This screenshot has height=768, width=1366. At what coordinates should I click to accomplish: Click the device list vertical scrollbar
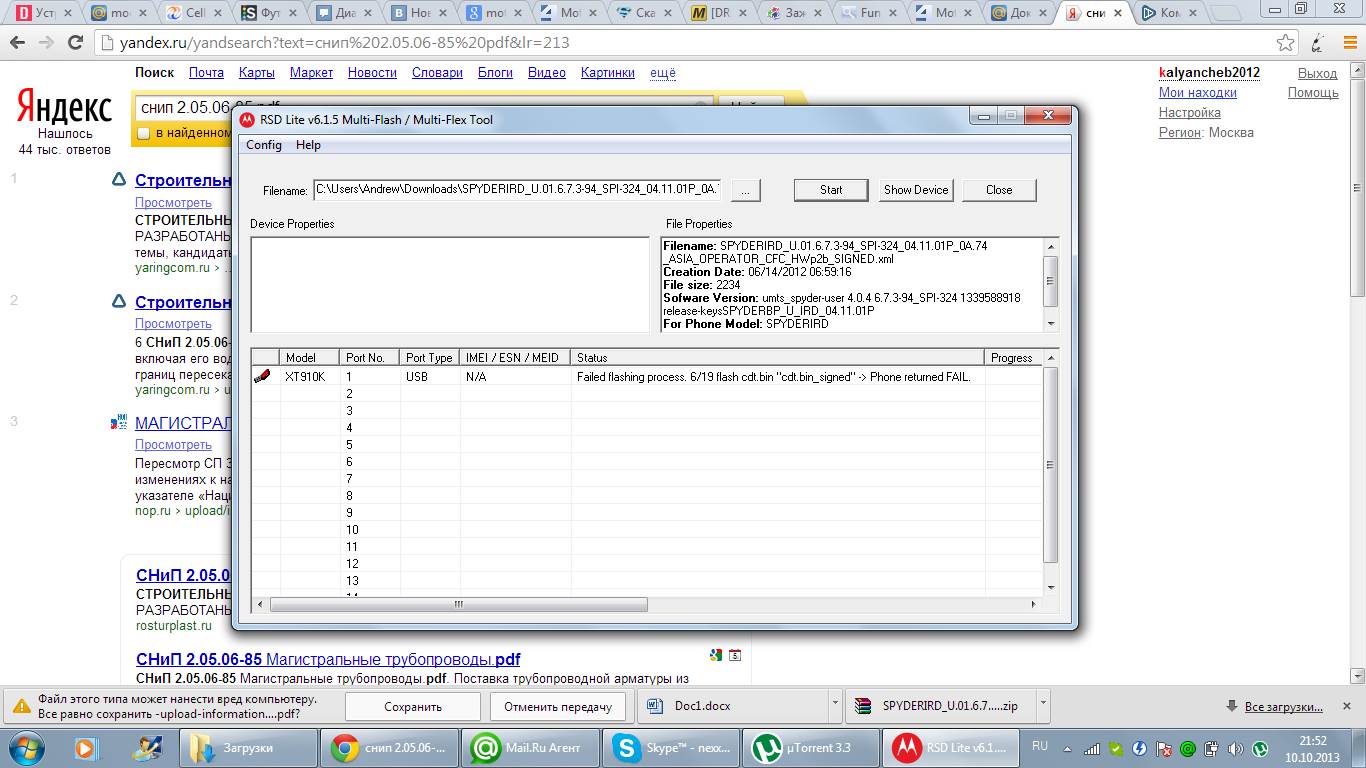coord(1050,465)
